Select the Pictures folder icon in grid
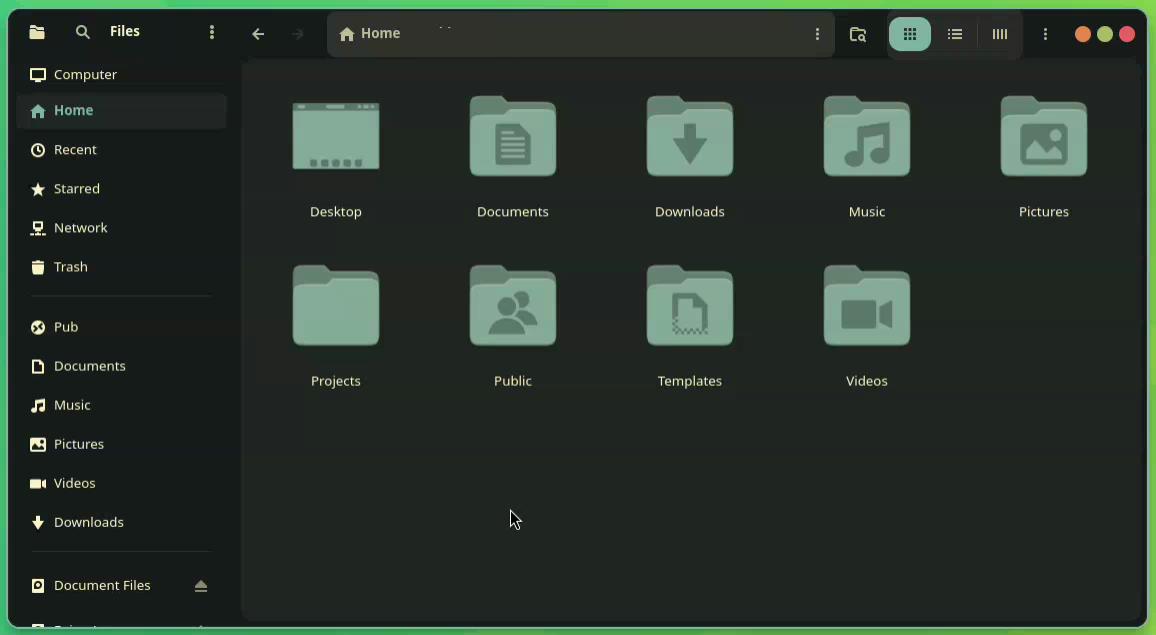The height and width of the screenshot is (635, 1156). 1043,136
